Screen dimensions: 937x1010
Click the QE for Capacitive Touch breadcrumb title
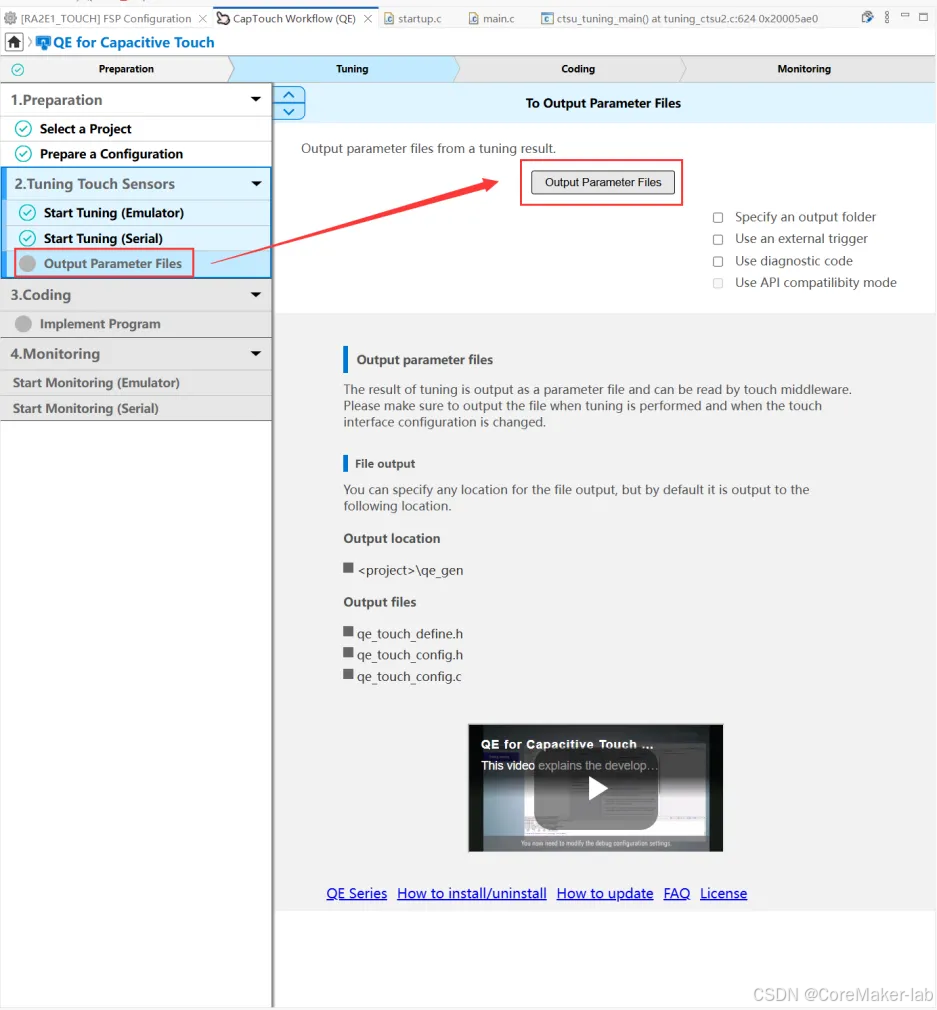[x=133, y=43]
